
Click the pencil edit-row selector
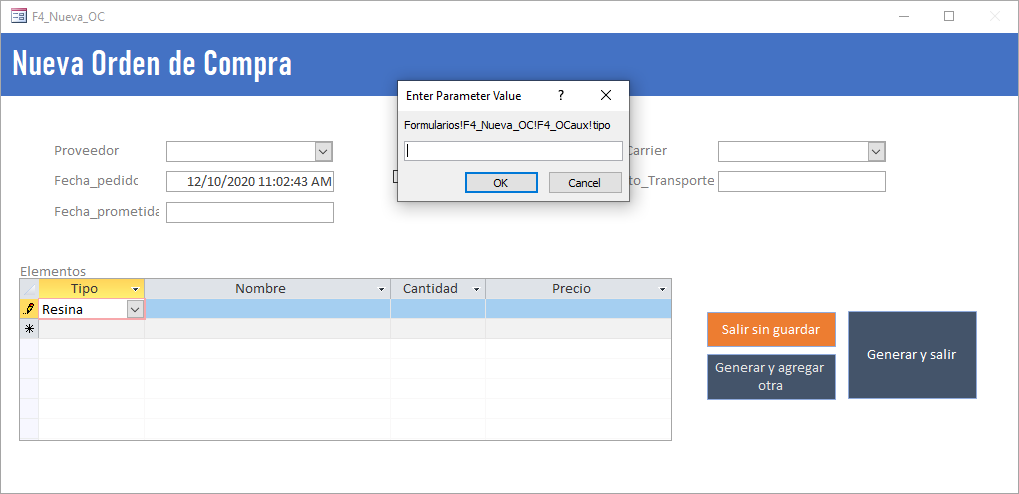[29, 310]
